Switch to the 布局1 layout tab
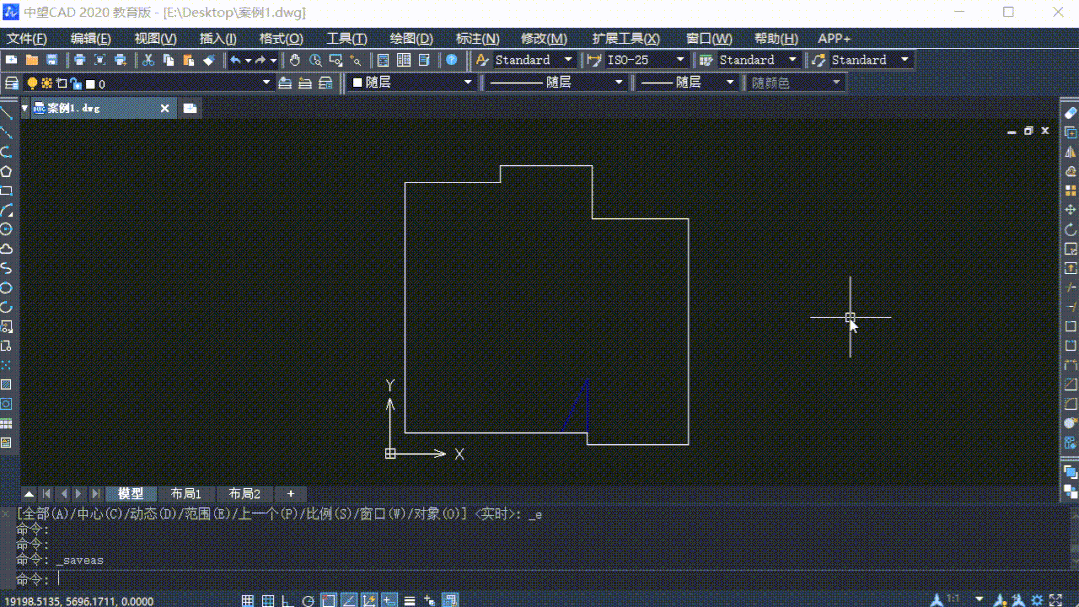 [186, 494]
